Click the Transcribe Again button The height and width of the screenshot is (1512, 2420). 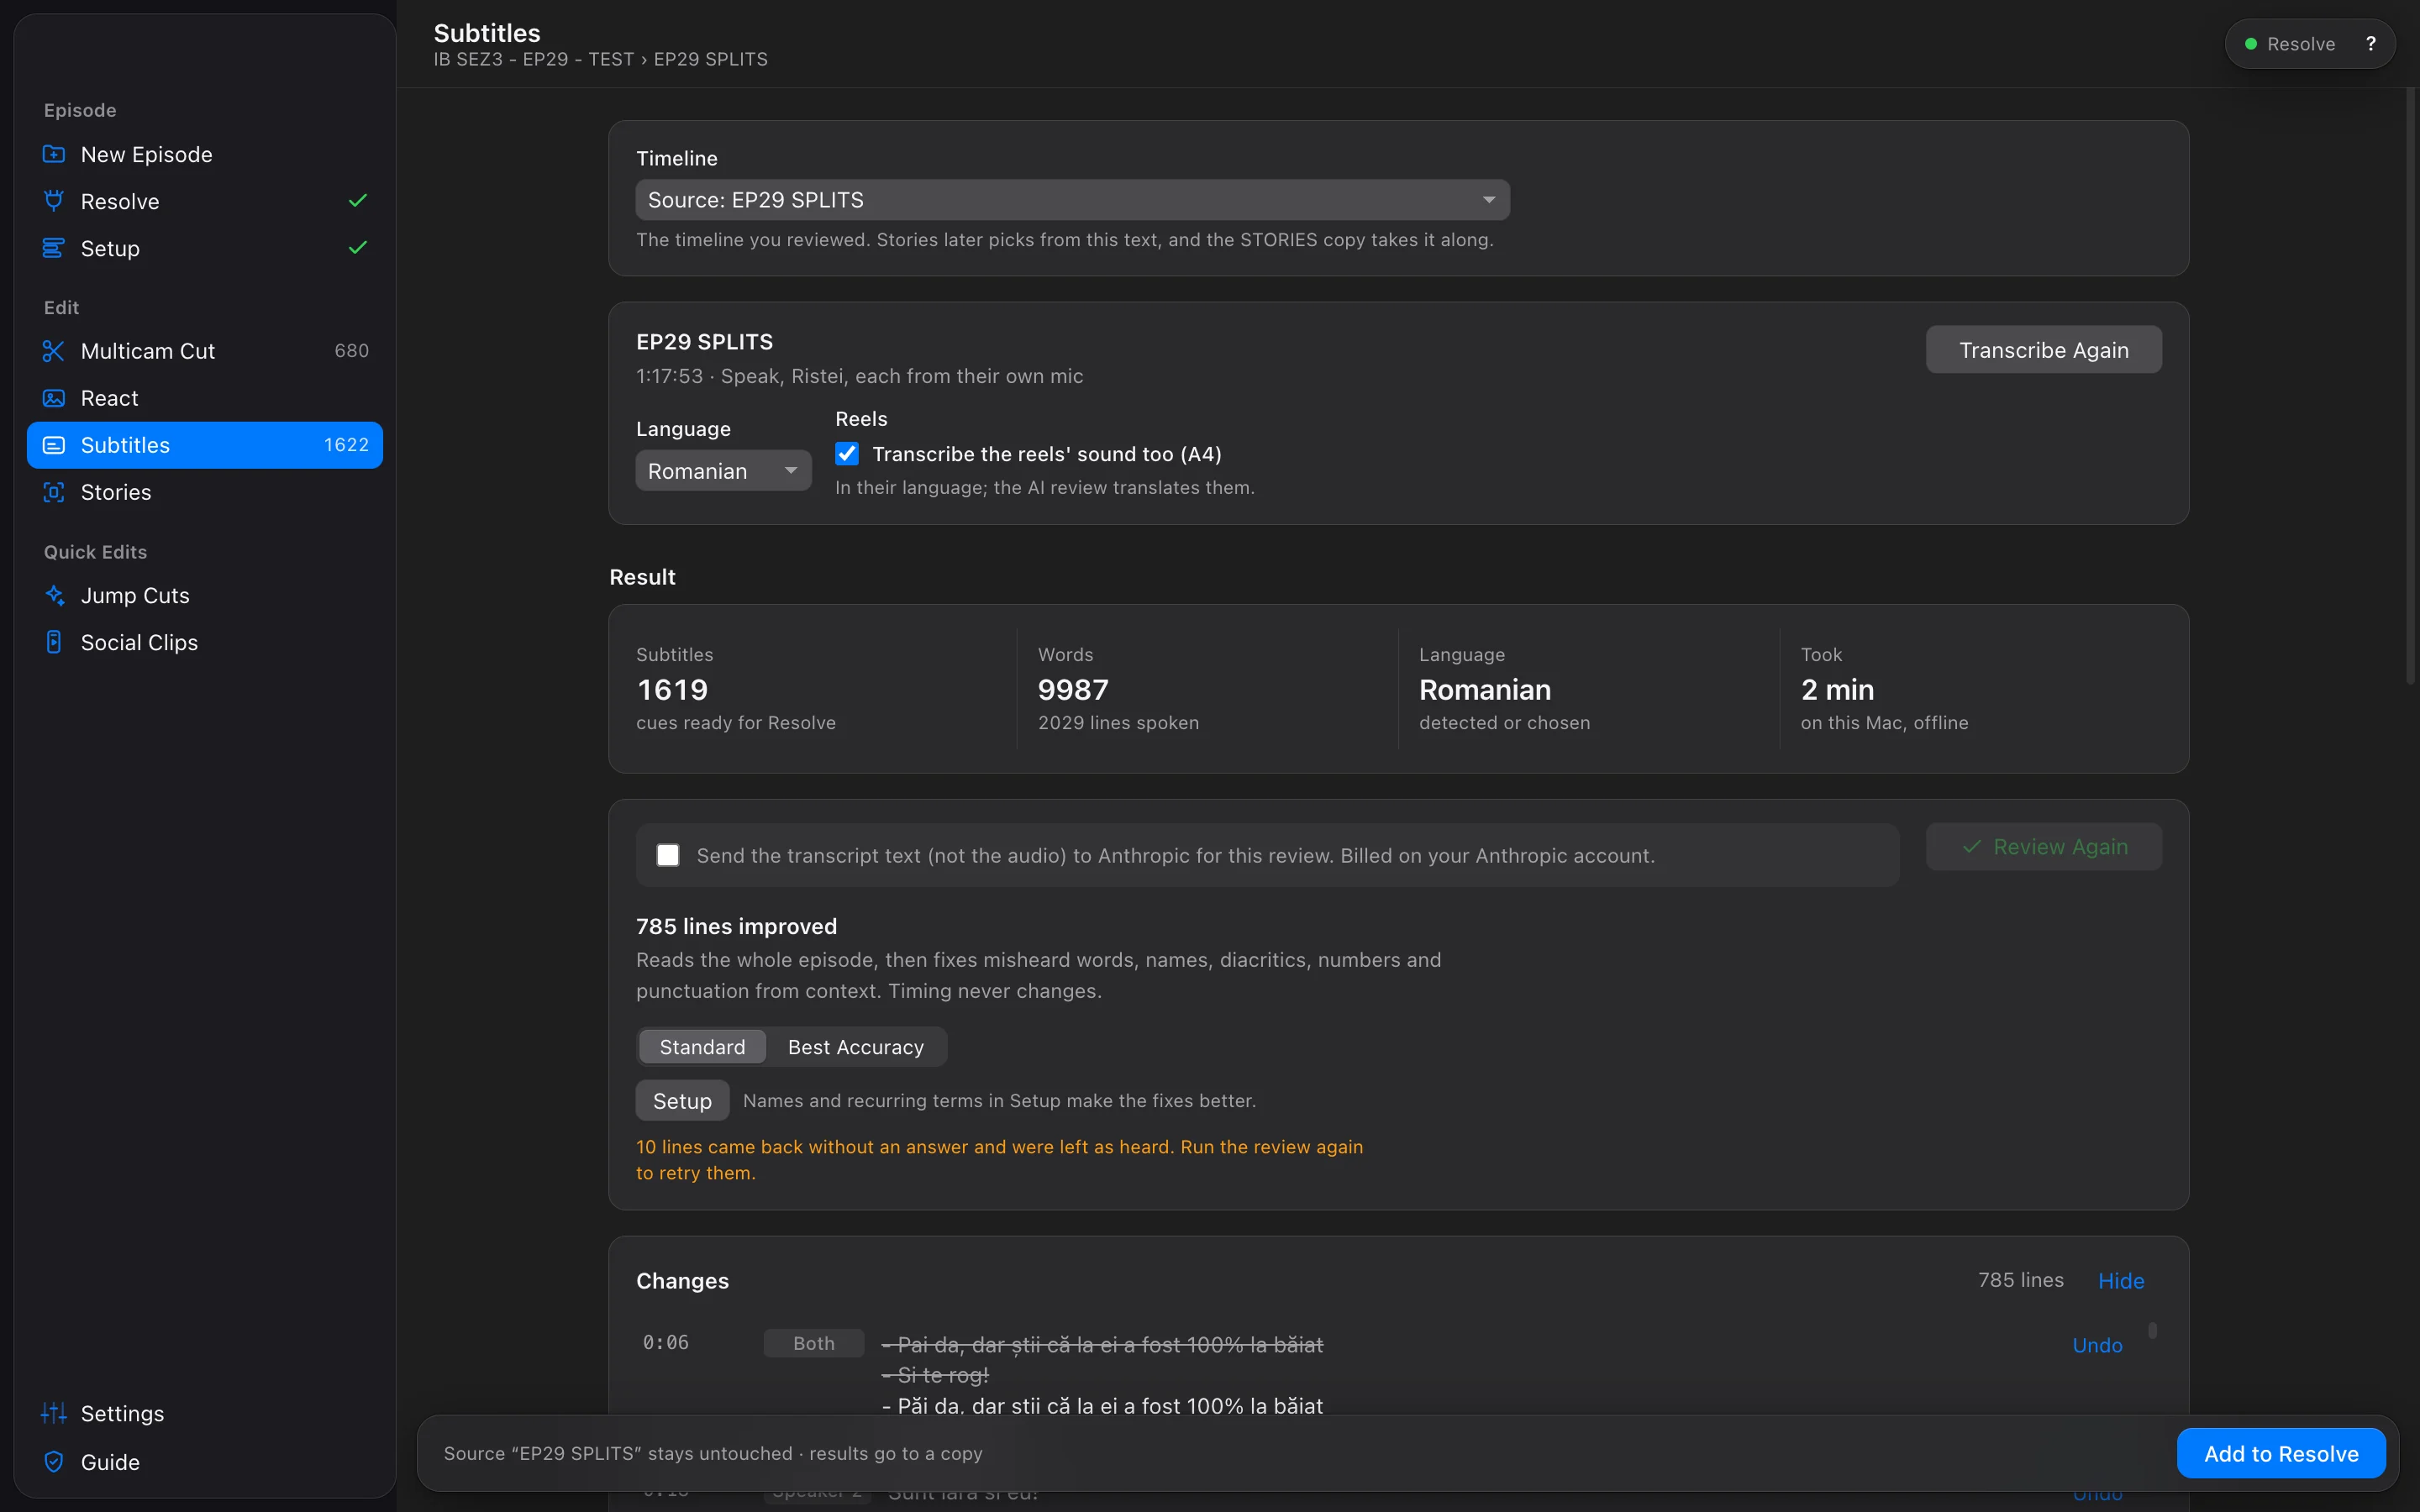[2044, 350]
